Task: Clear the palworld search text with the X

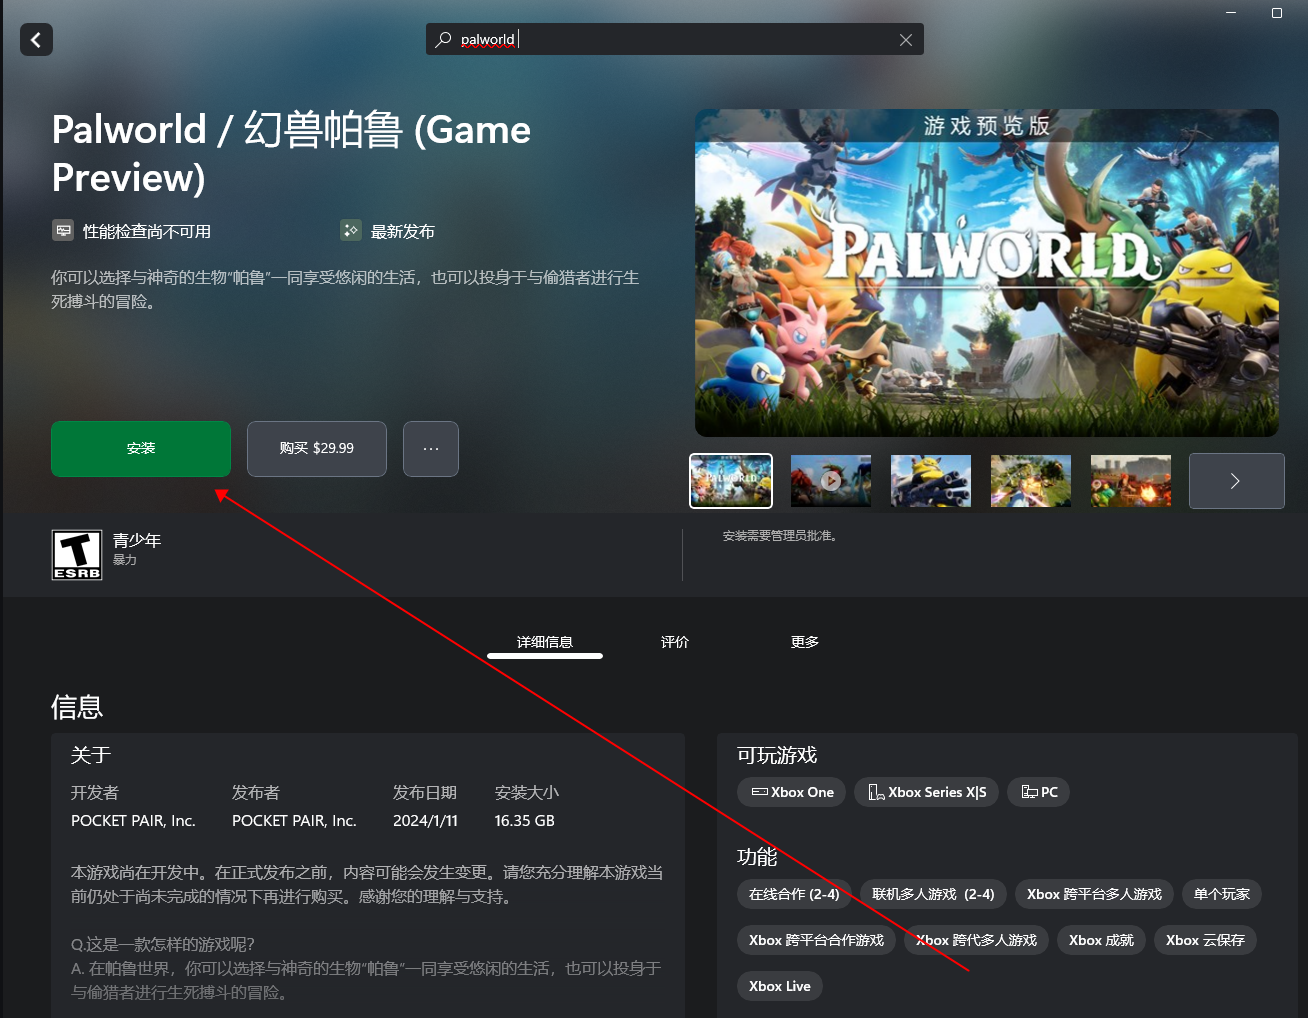Action: (906, 39)
